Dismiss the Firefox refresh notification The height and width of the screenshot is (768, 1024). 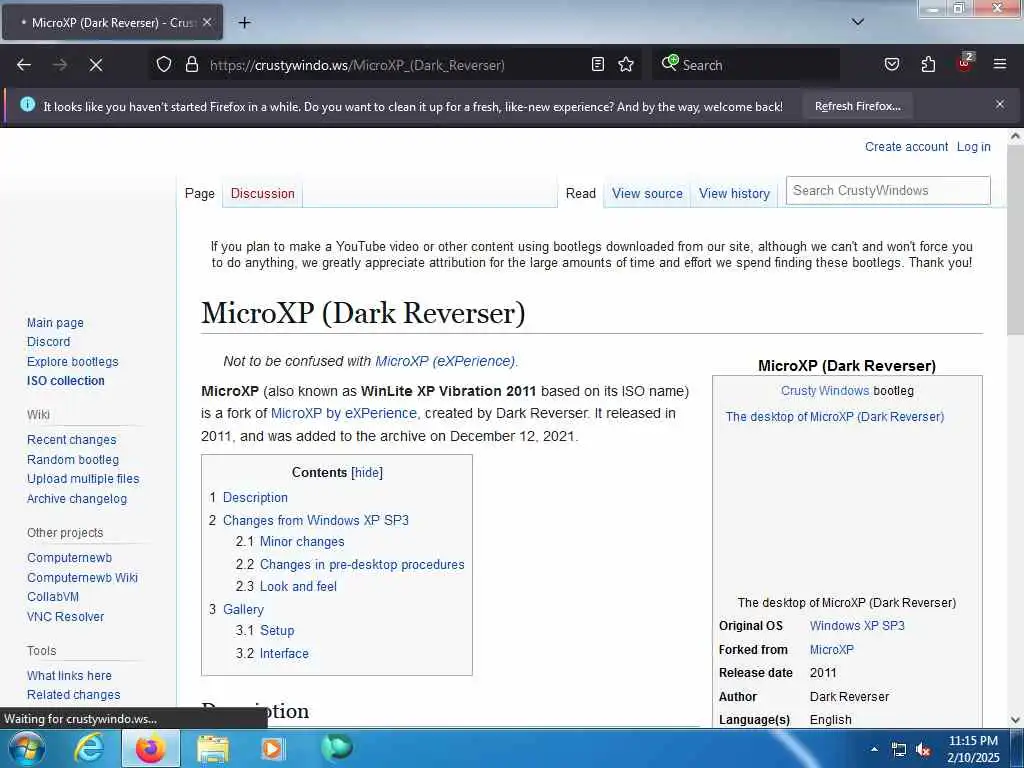999,104
